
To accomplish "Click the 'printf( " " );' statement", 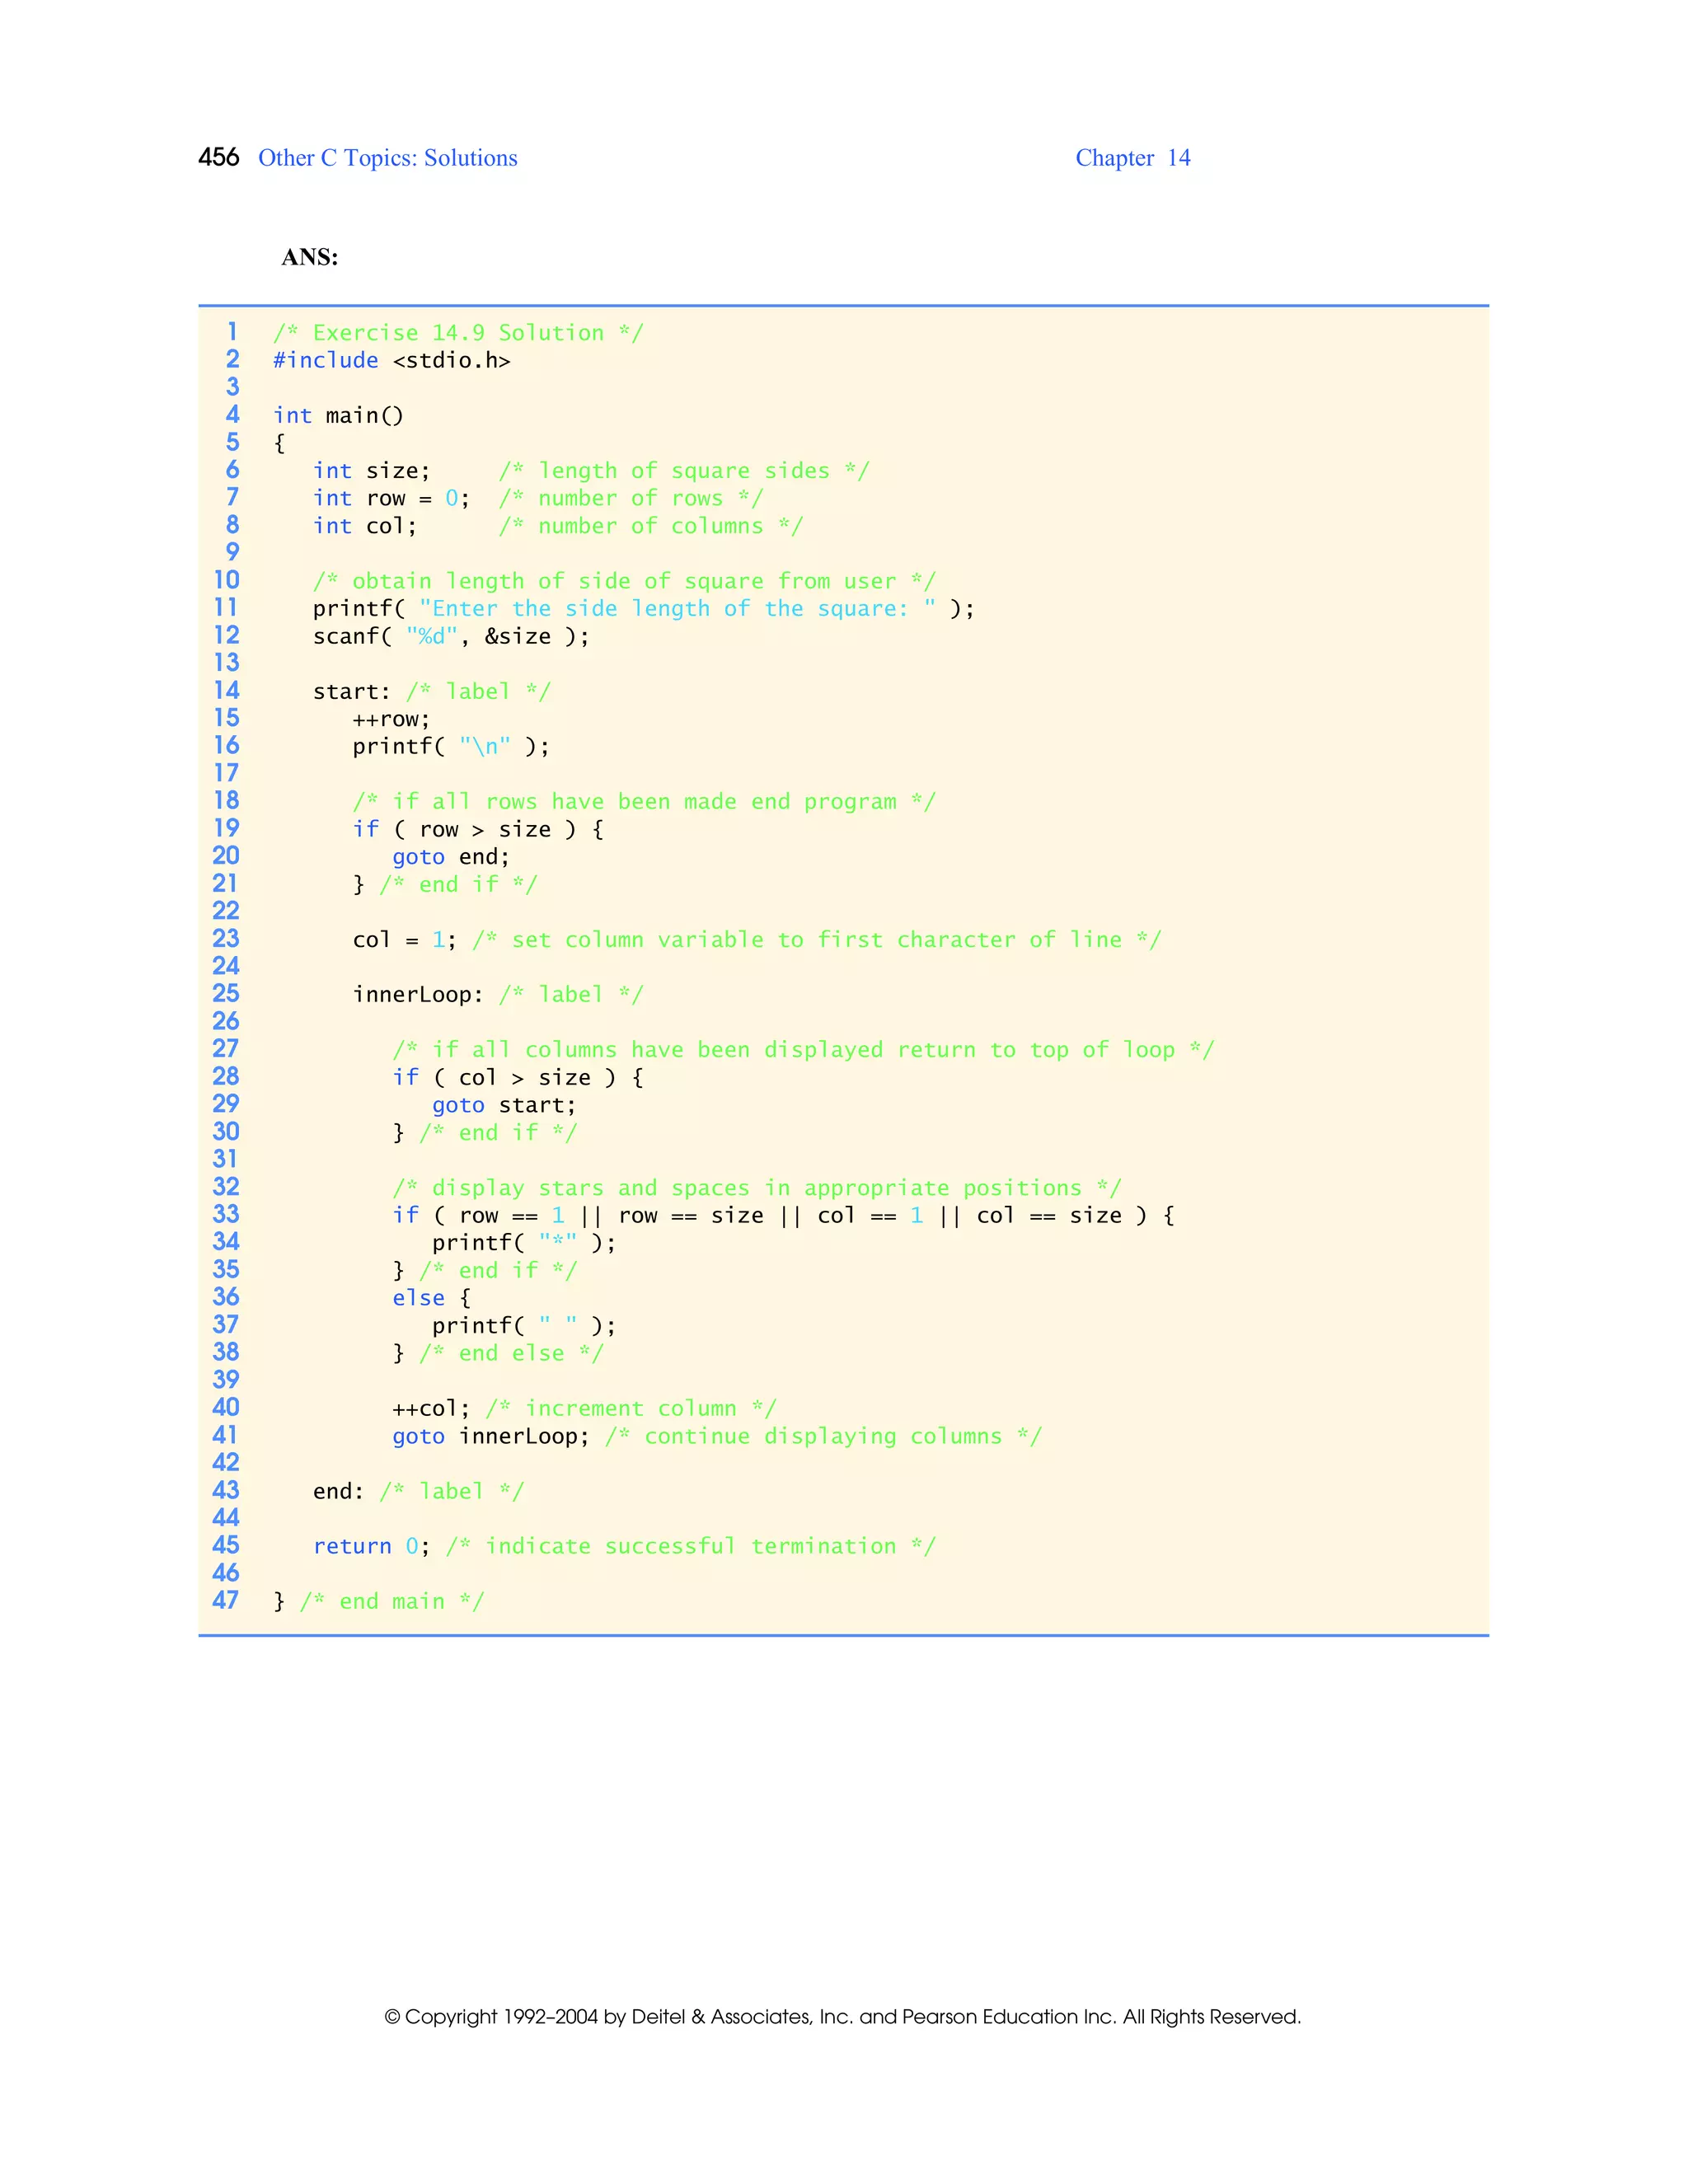I will tap(524, 1326).
